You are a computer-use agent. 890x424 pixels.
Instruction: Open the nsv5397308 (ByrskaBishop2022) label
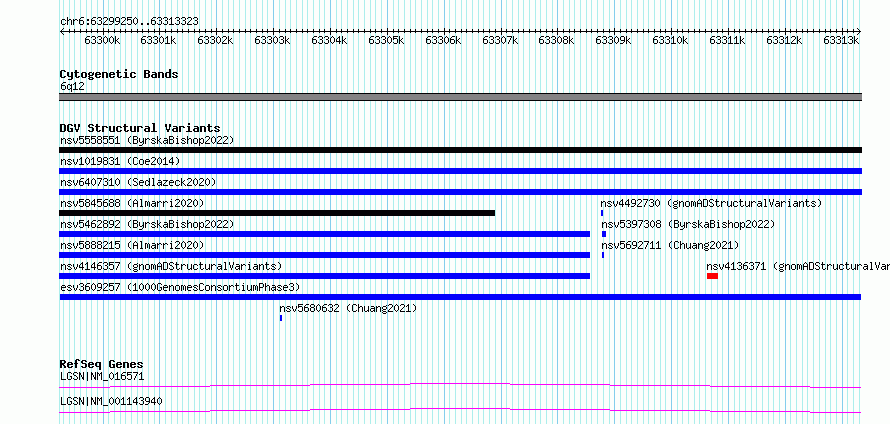click(x=687, y=224)
